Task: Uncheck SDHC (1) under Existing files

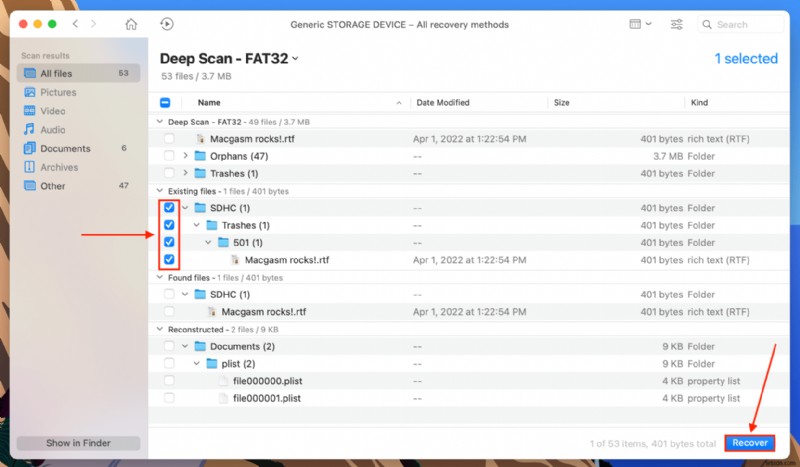Action: (x=169, y=208)
